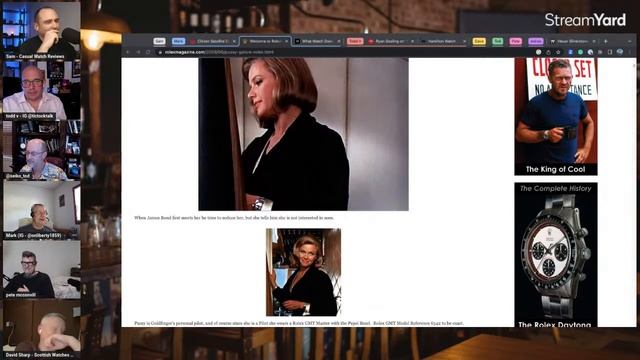The image size is (640, 360).
Task: Collapse the red Todd V tab group
Action: [355, 41]
